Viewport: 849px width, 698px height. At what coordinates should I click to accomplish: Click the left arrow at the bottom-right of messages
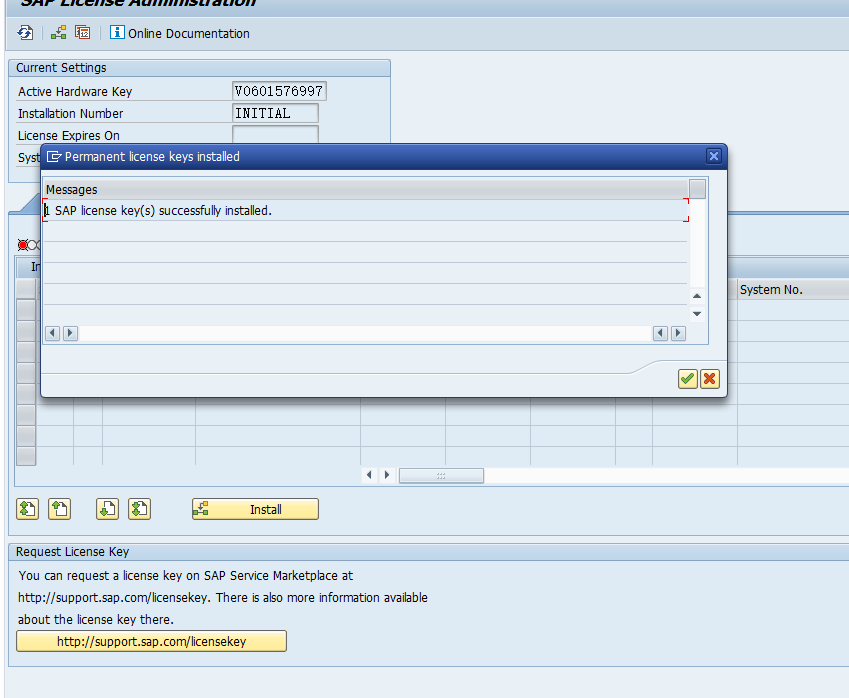click(660, 333)
